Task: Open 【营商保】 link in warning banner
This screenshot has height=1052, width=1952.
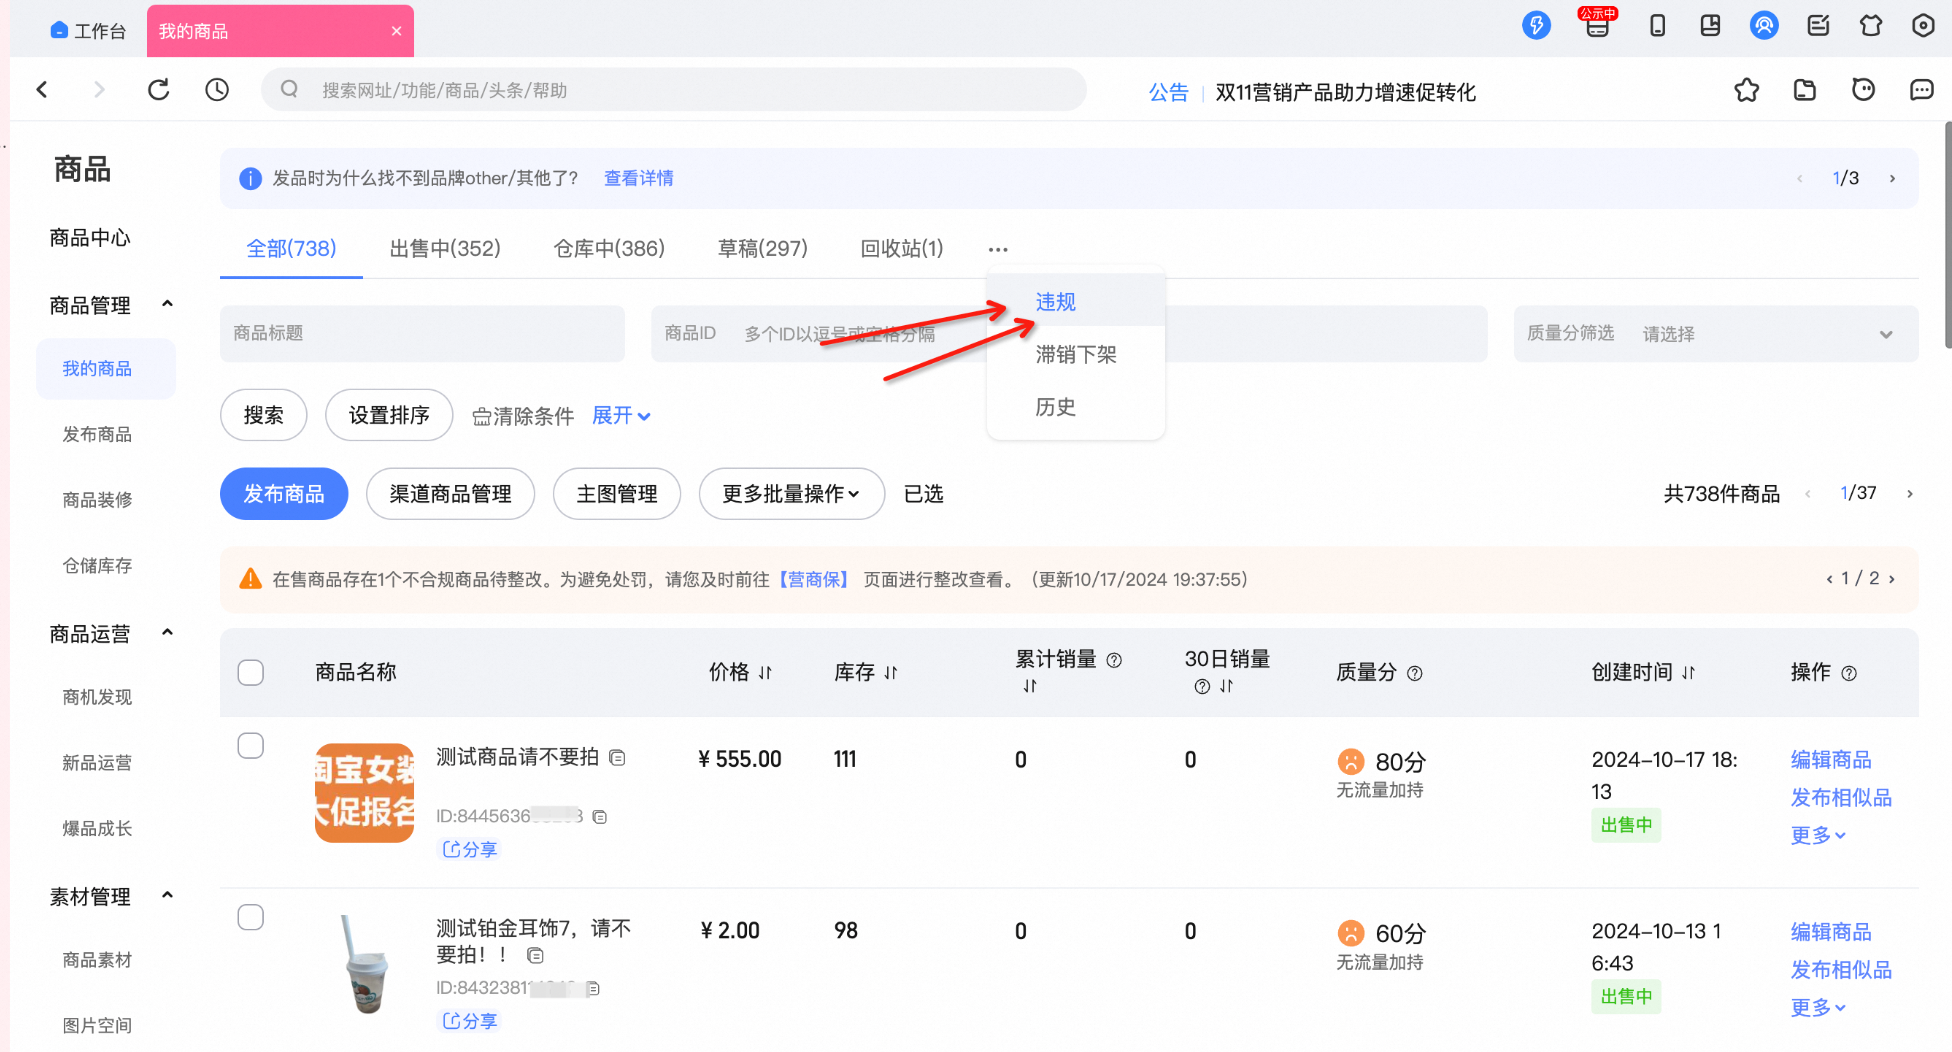Action: [x=814, y=580]
